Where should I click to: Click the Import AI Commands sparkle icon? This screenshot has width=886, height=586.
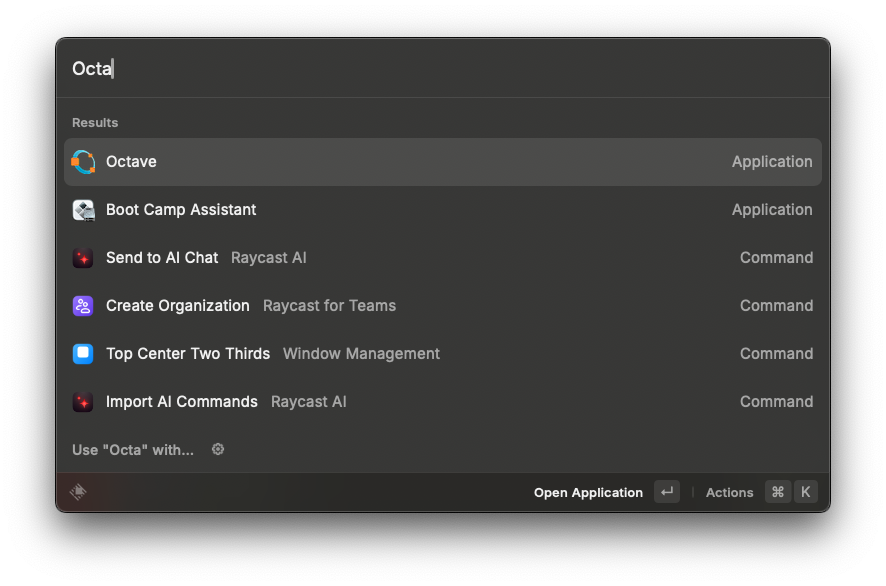(x=83, y=402)
